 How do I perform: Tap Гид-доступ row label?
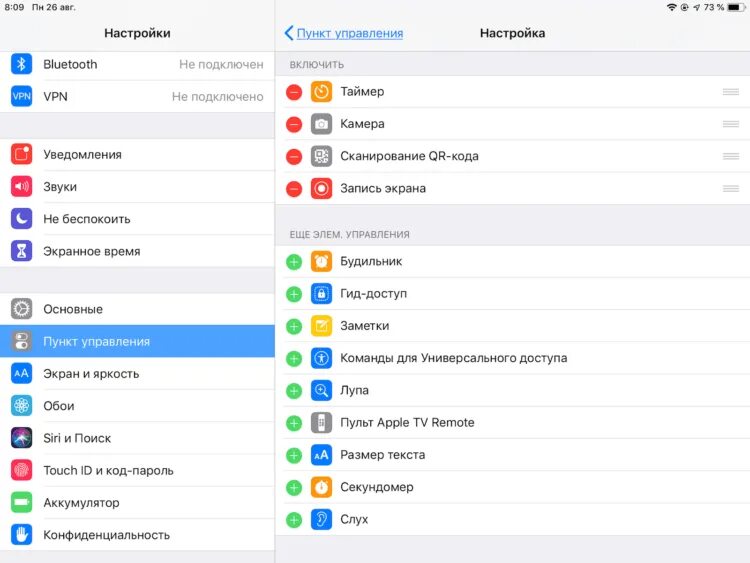(373, 294)
